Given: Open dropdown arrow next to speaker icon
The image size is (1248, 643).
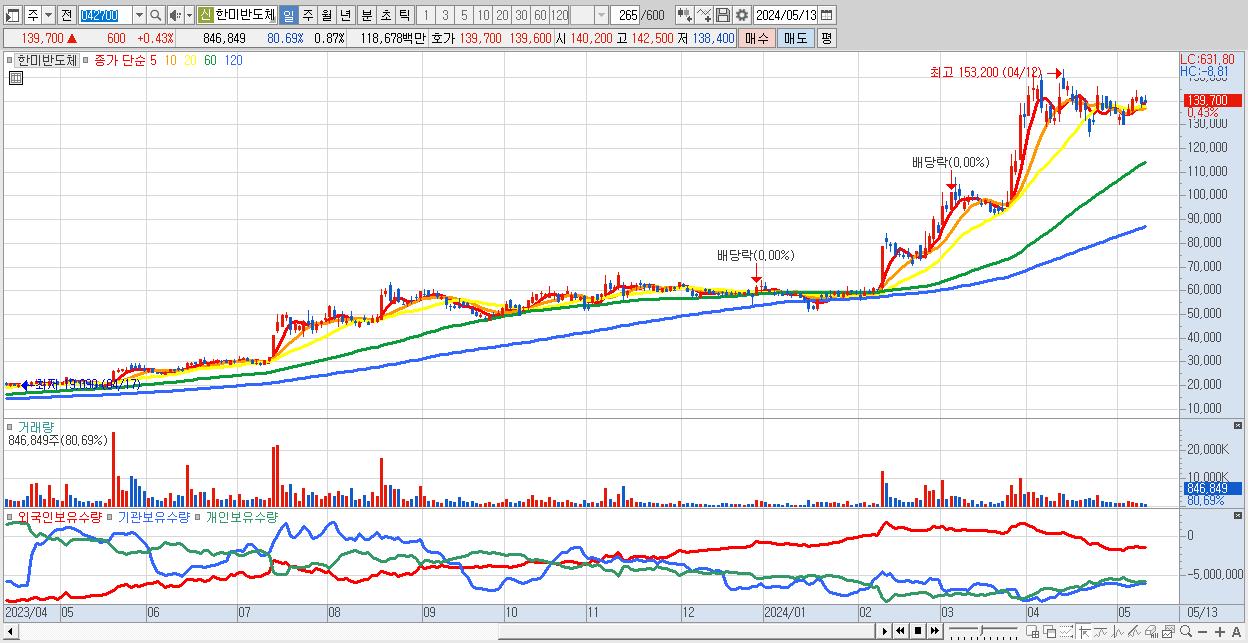Looking at the screenshot, I should click(x=189, y=15).
